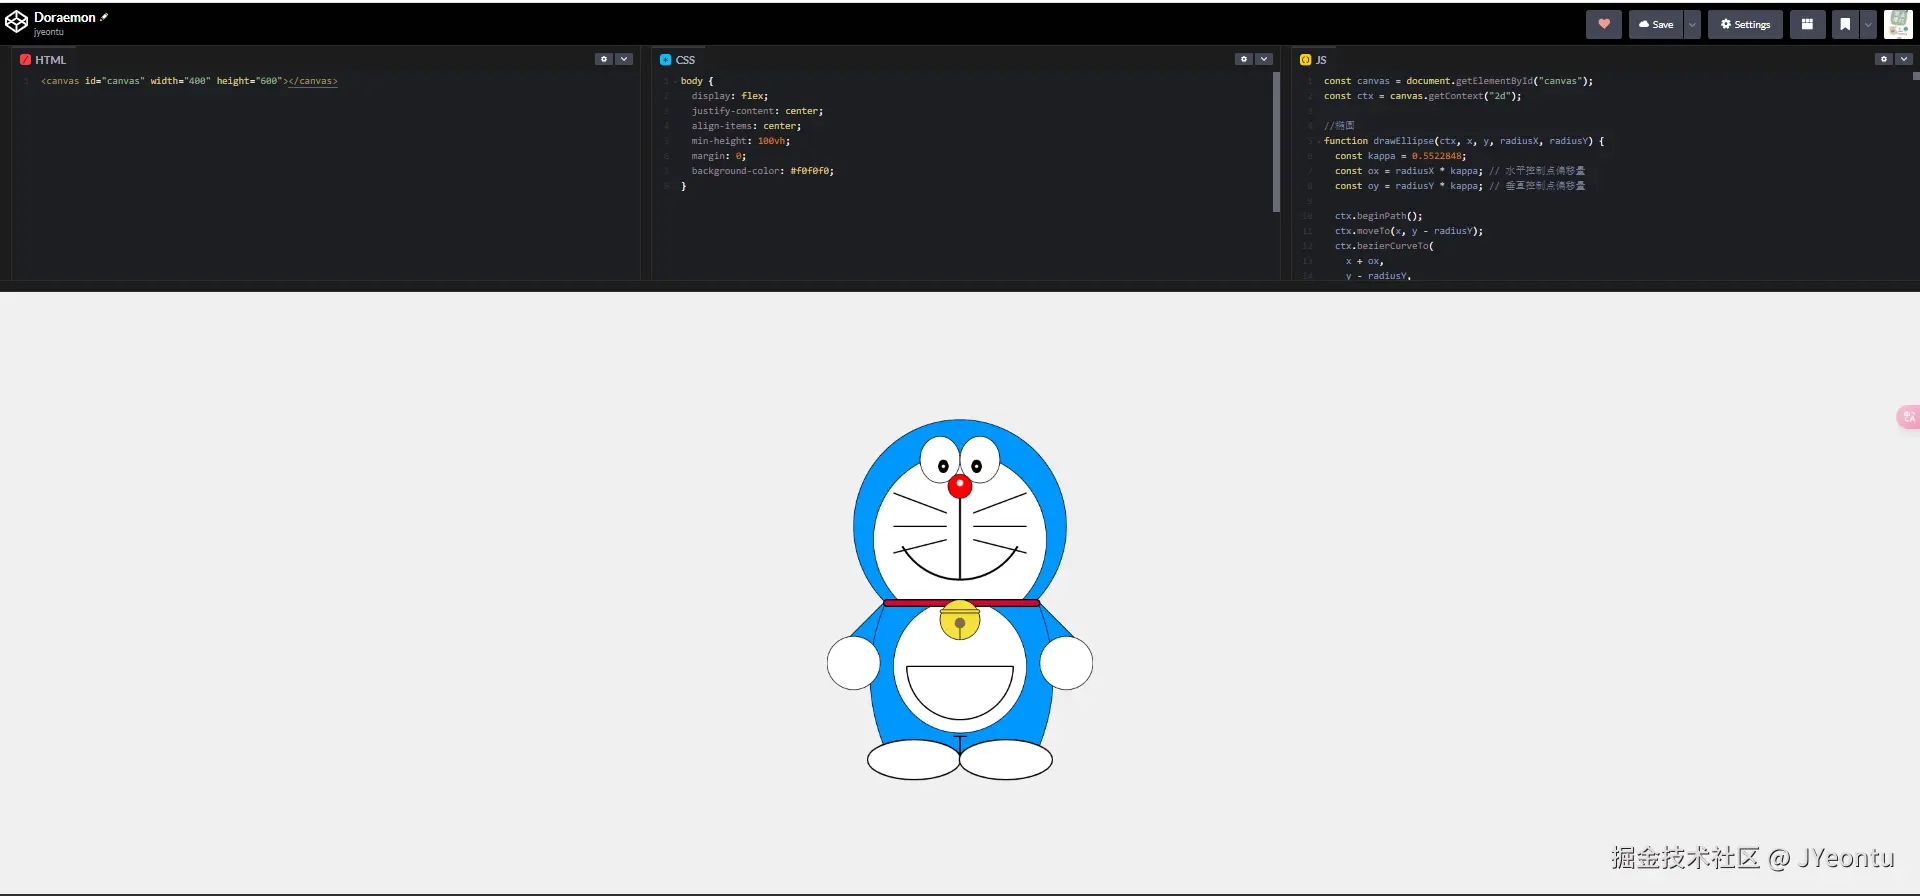
Task: Click the 'const oy = radiusY' line
Action: point(1460,186)
